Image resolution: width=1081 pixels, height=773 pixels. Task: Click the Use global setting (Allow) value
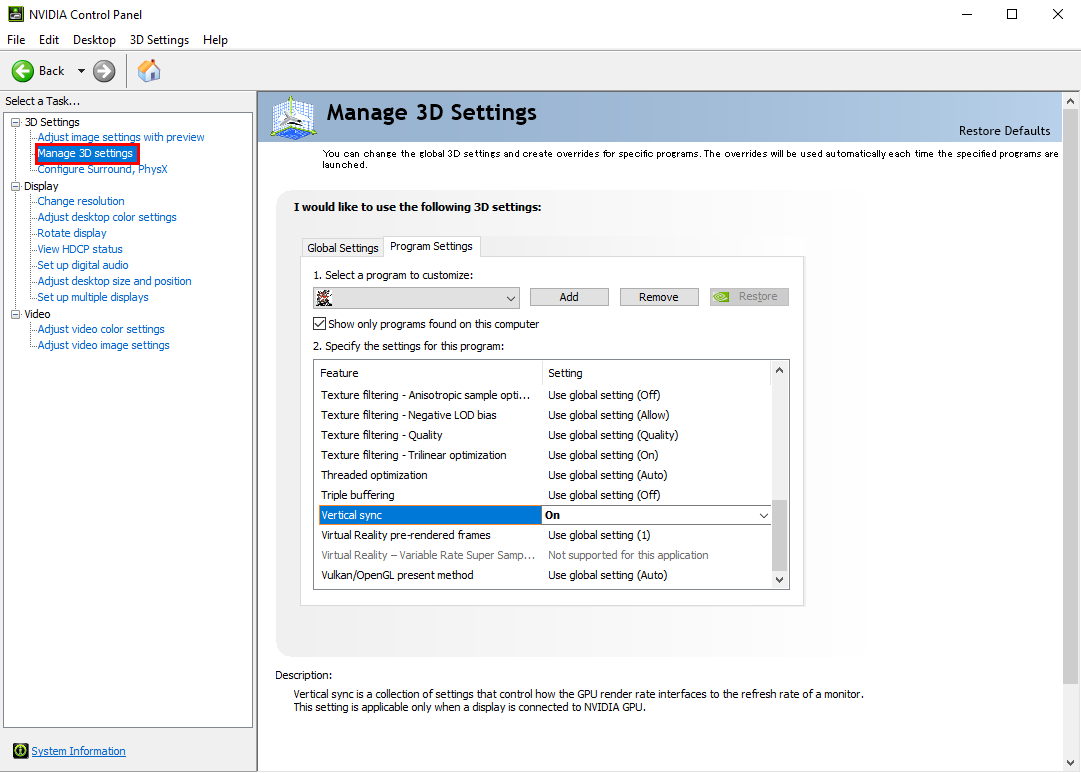[x=609, y=415]
